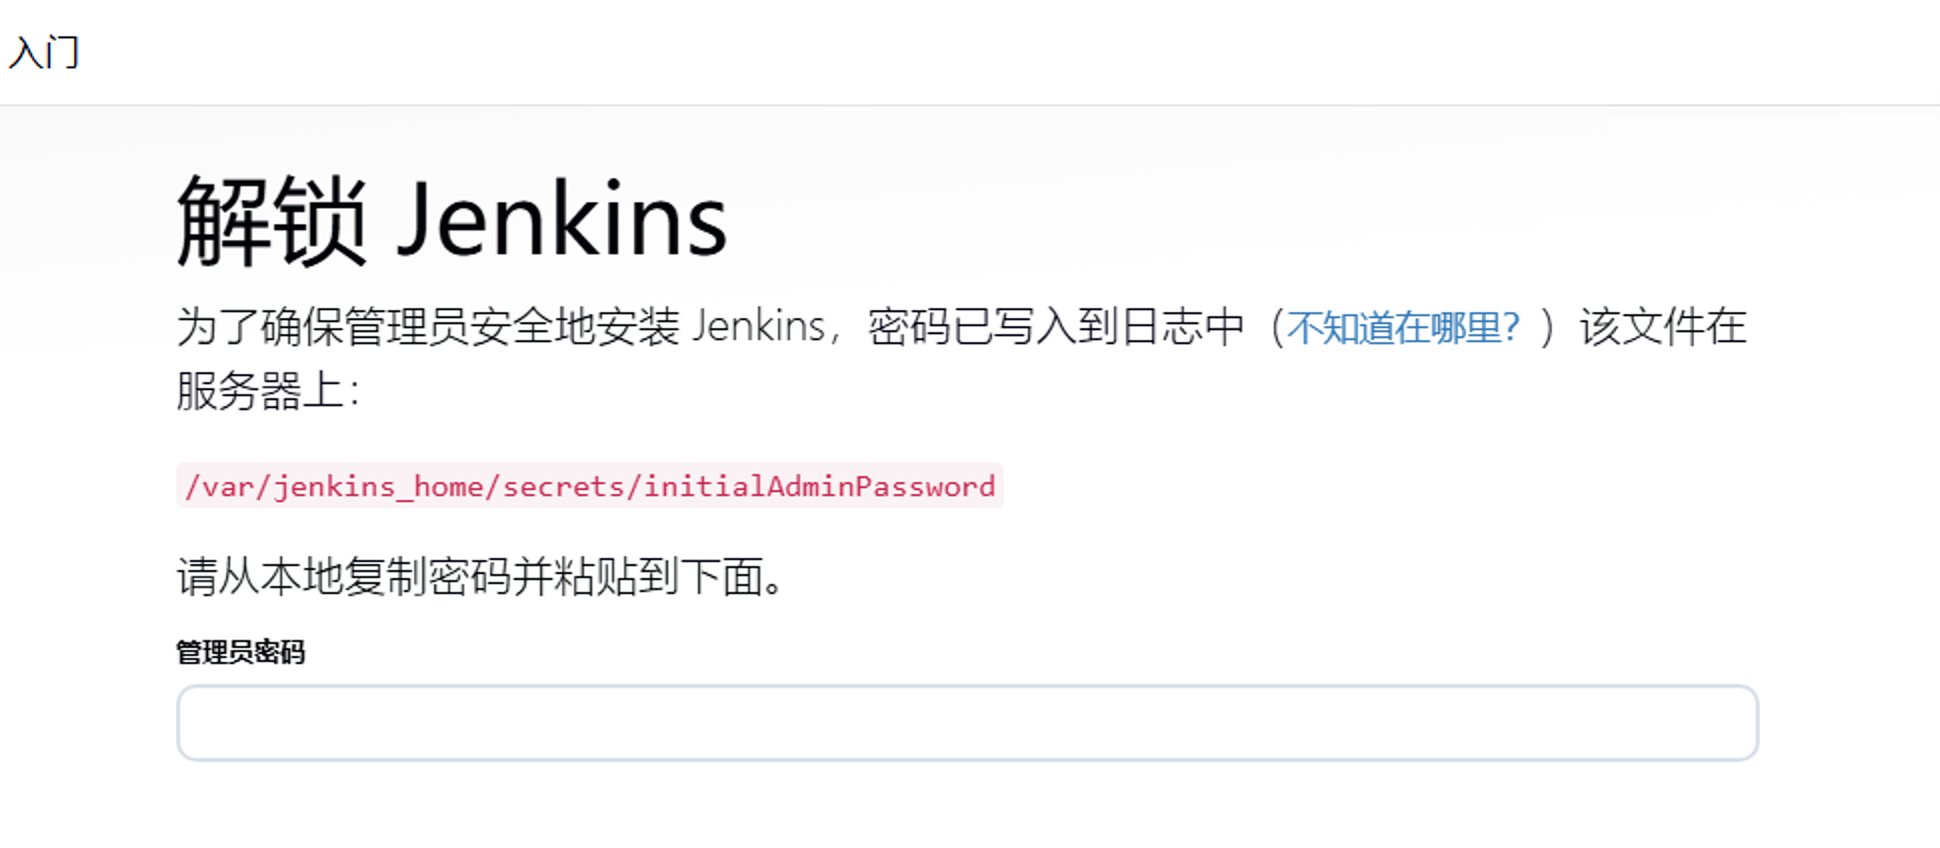1940x848 pixels.
Task: Click the 入门 header title
Action: pyautogui.click(x=44, y=52)
